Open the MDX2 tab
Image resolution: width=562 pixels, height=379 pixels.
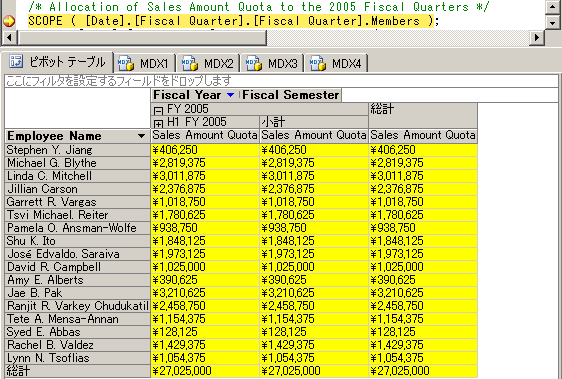(208, 63)
